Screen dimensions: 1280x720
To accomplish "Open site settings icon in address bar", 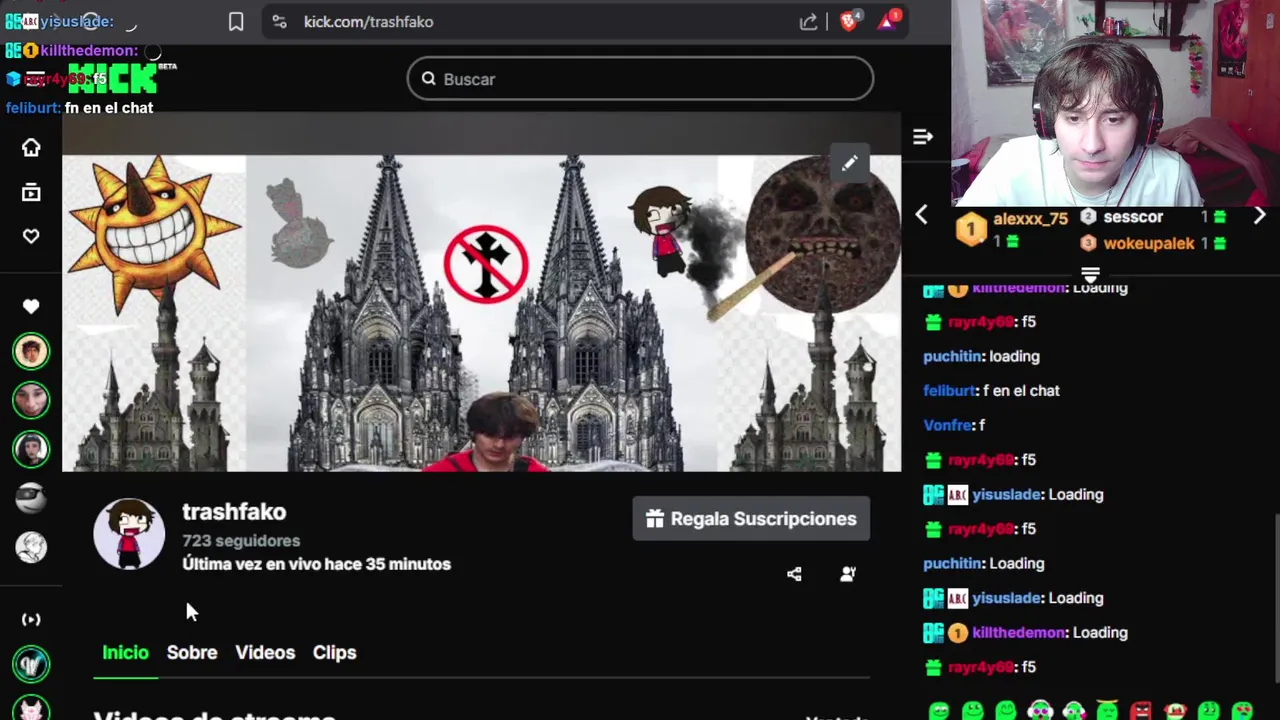I will coord(279,22).
